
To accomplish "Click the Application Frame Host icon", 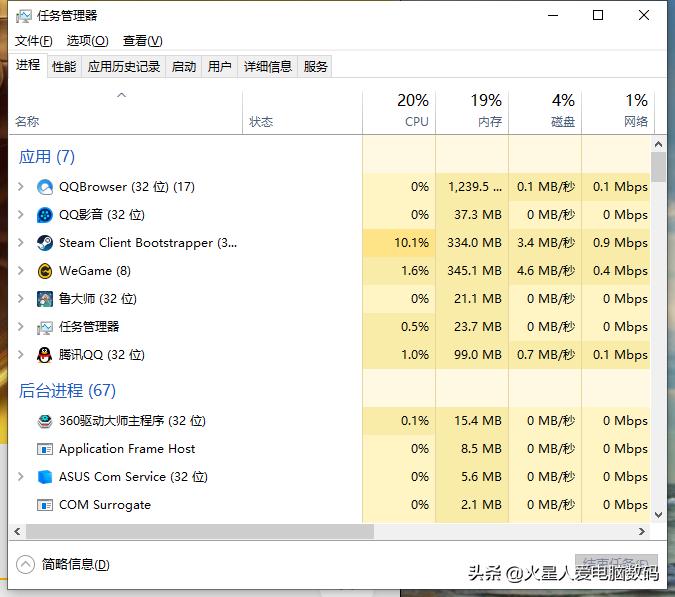I will 45,449.
